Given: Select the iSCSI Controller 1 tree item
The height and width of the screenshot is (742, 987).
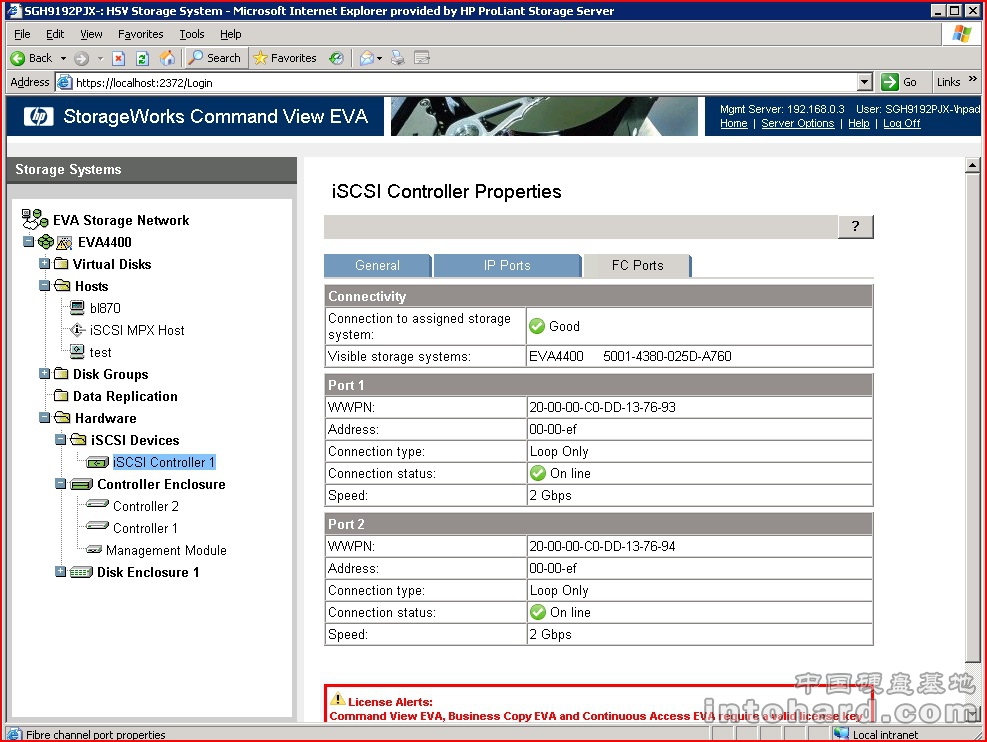Looking at the screenshot, I should pos(164,462).
